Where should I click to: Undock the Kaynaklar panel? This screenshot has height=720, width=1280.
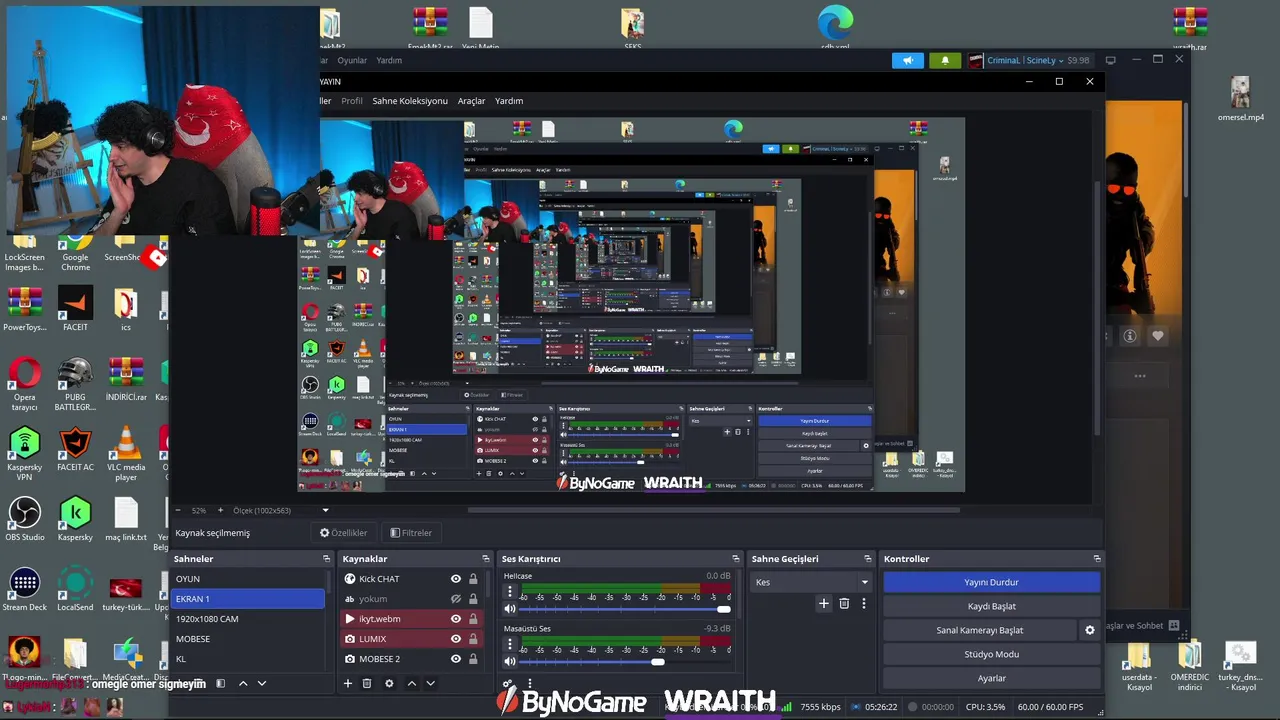(x=486, y=559)
